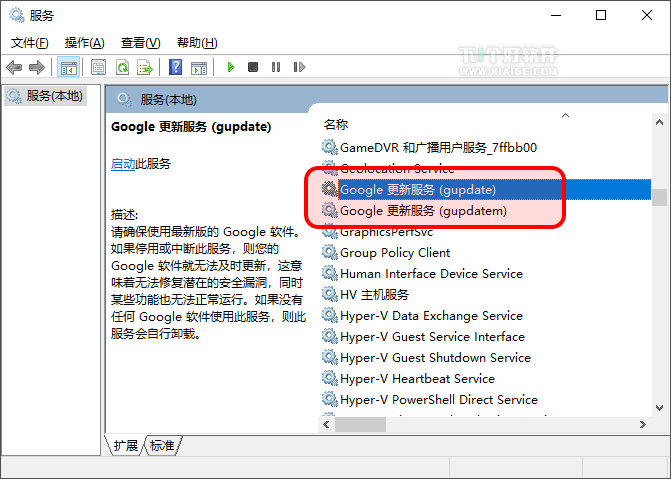The image size is (671, 479).
Task: Click gear icon of Hyper-V Guest Shutdown Service
Action: [330, 357]
